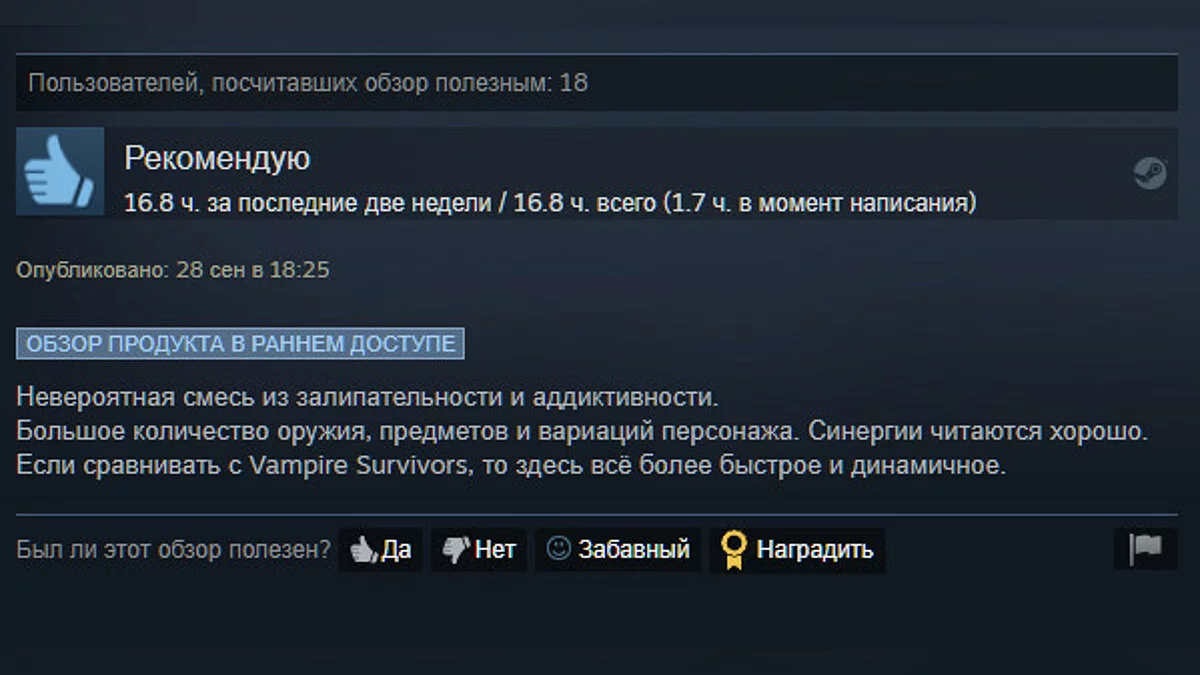
Task: Click the gold award ribbon icon
Action: 735,550
